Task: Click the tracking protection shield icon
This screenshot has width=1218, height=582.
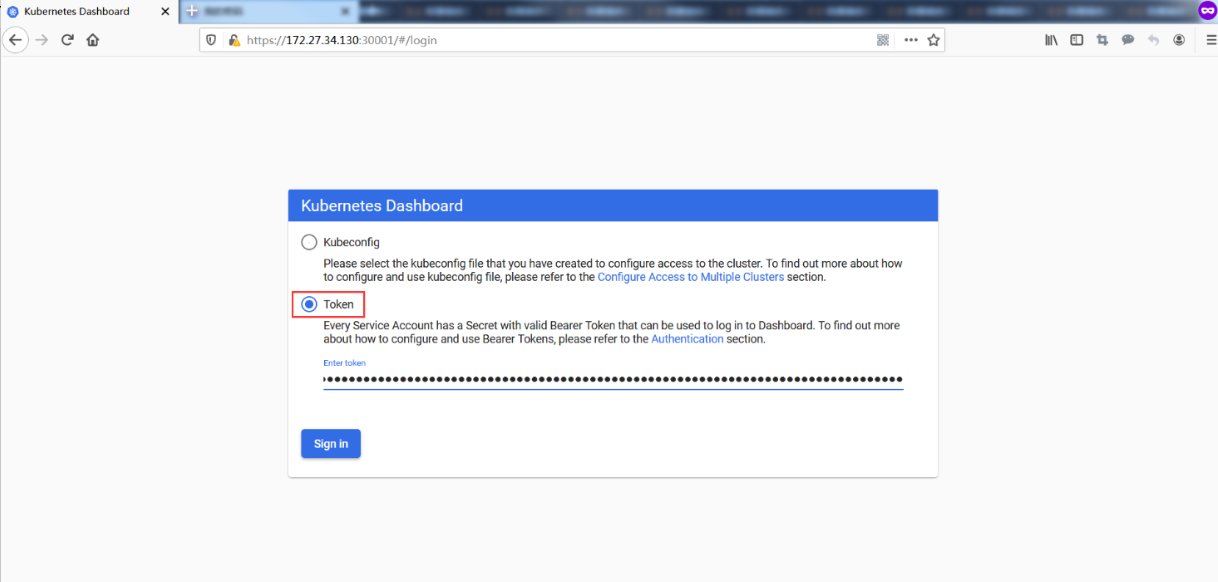Action: coord(212,40)
